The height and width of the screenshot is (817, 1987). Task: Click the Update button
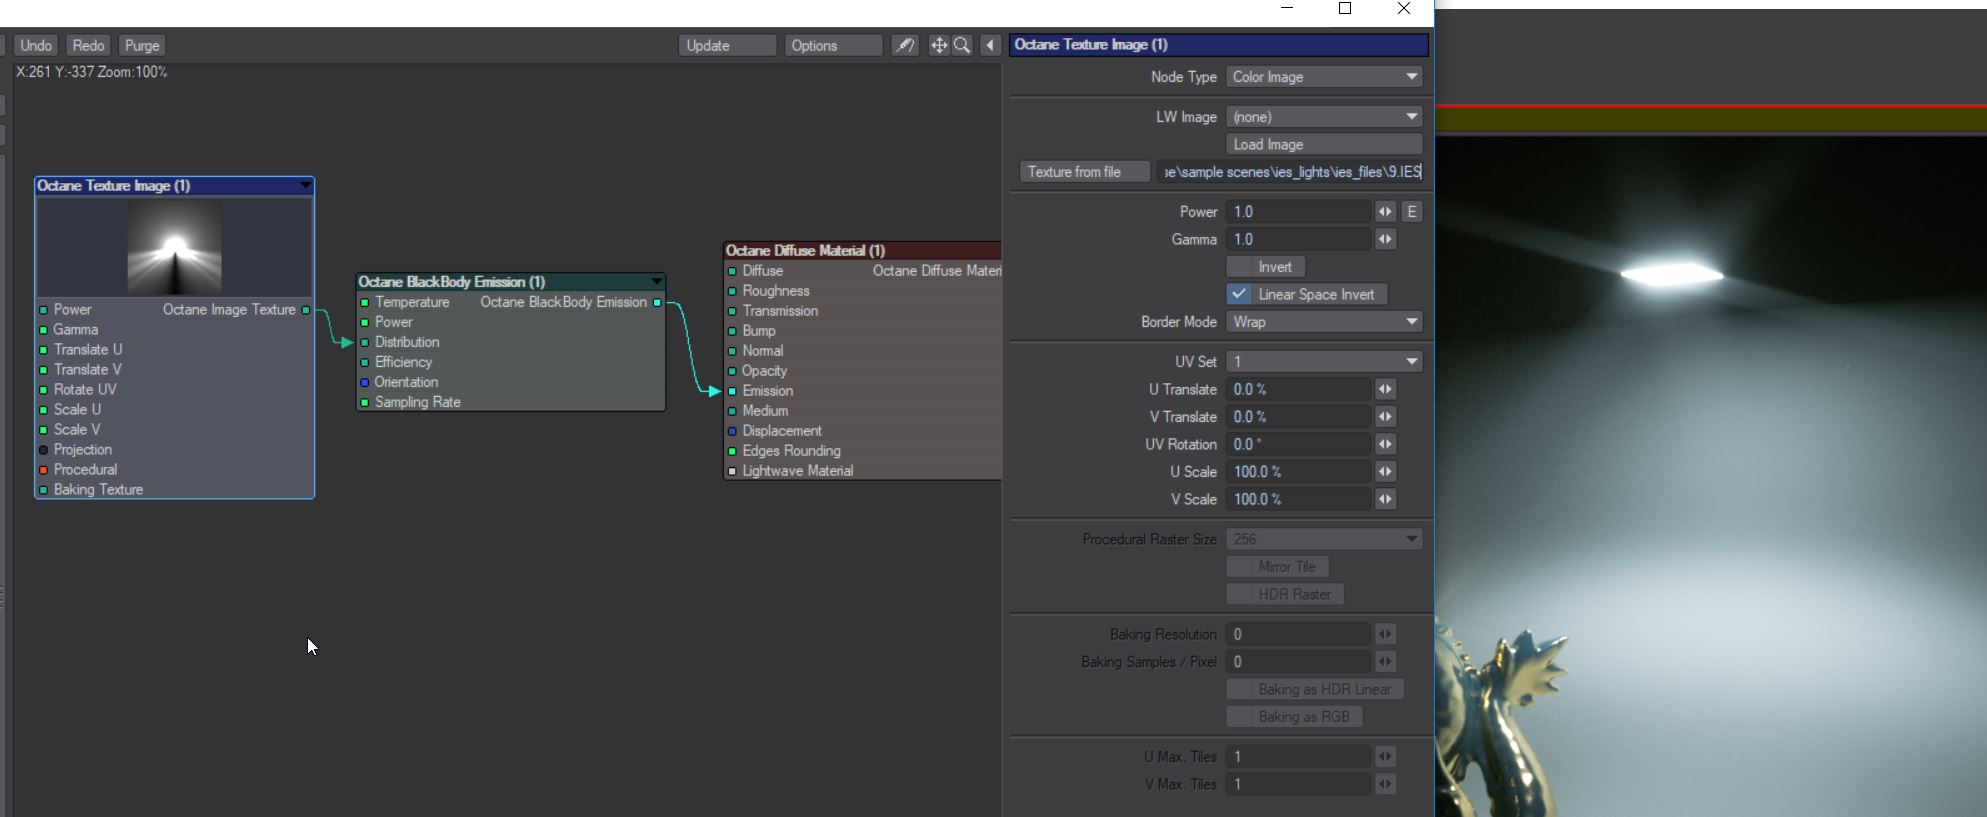pyautogui.click(x=727, y=46)
